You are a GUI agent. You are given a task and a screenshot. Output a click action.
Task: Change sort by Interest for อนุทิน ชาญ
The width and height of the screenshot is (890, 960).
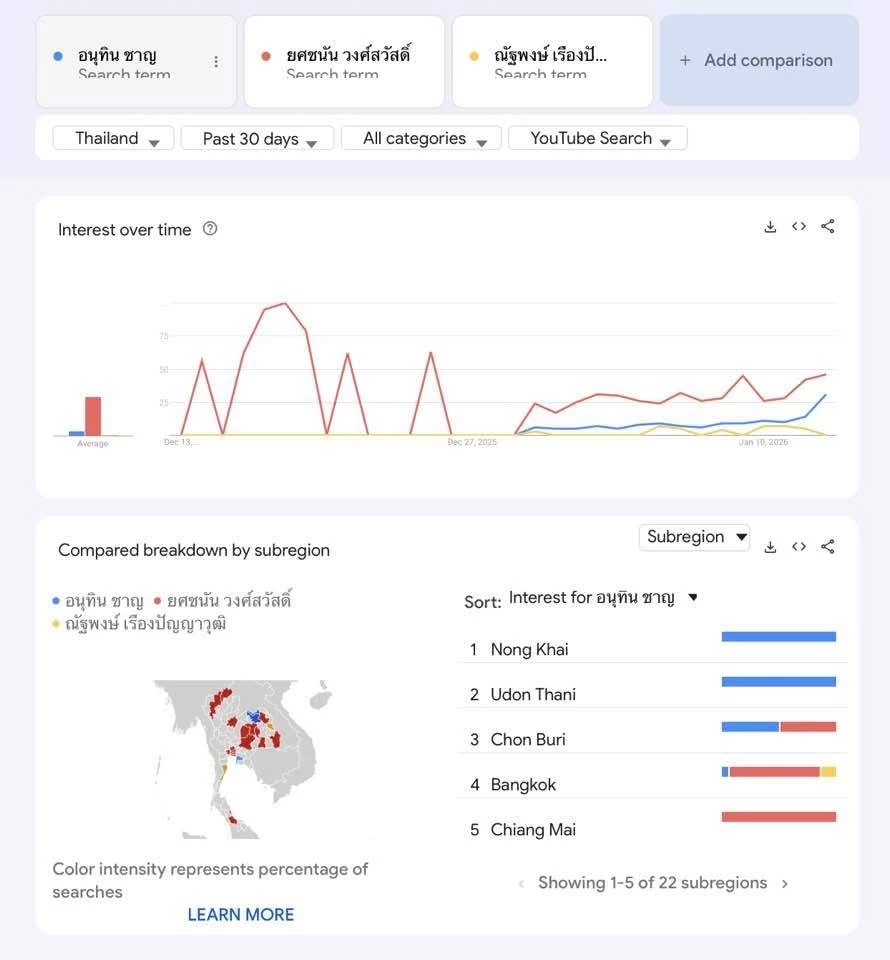(x=602, y=598)
